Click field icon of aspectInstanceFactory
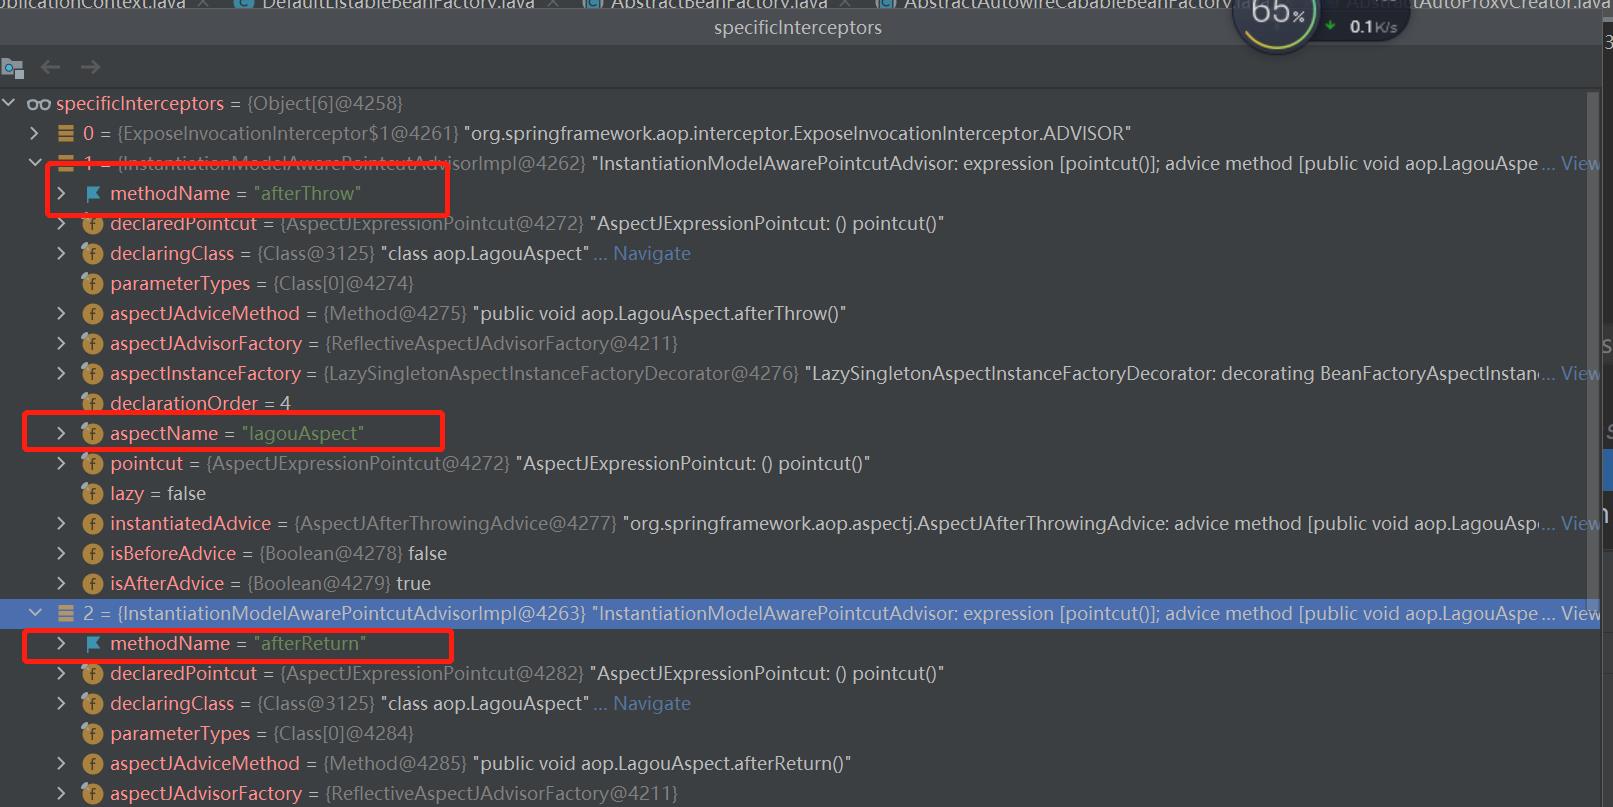1613x807 pixels. click(x=93, y=373)
